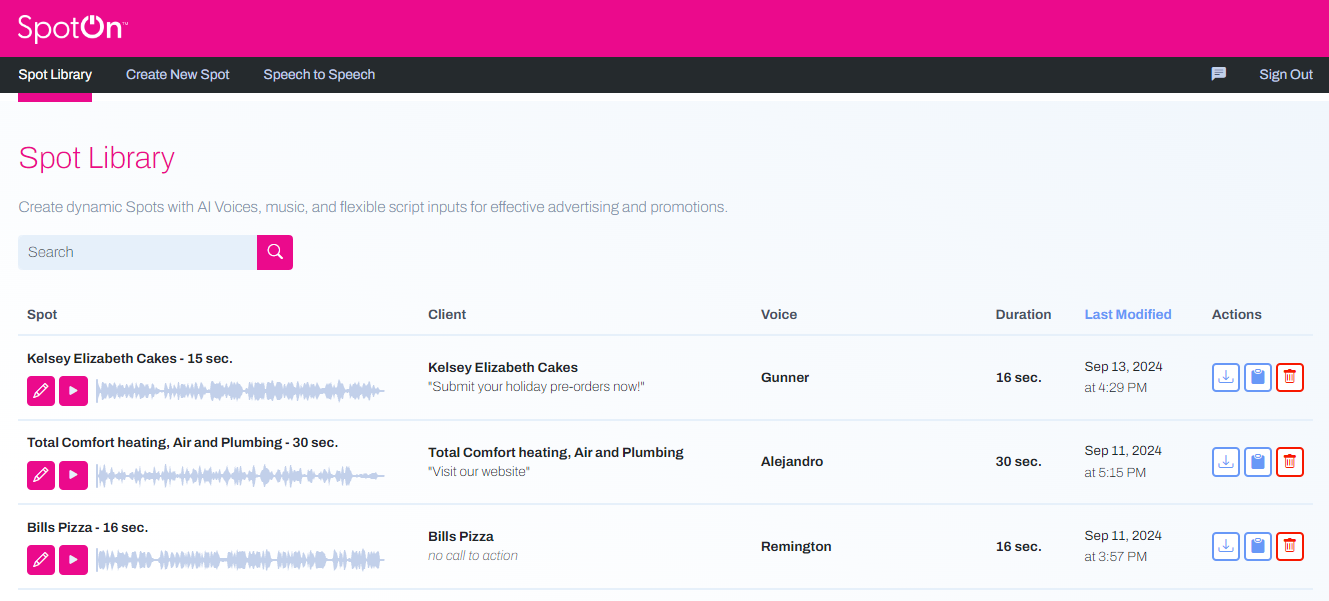Edit the Bills Pizza spot
This screenshot has width=1329, height=601.
pyautogui.click(x=41, y=560)
